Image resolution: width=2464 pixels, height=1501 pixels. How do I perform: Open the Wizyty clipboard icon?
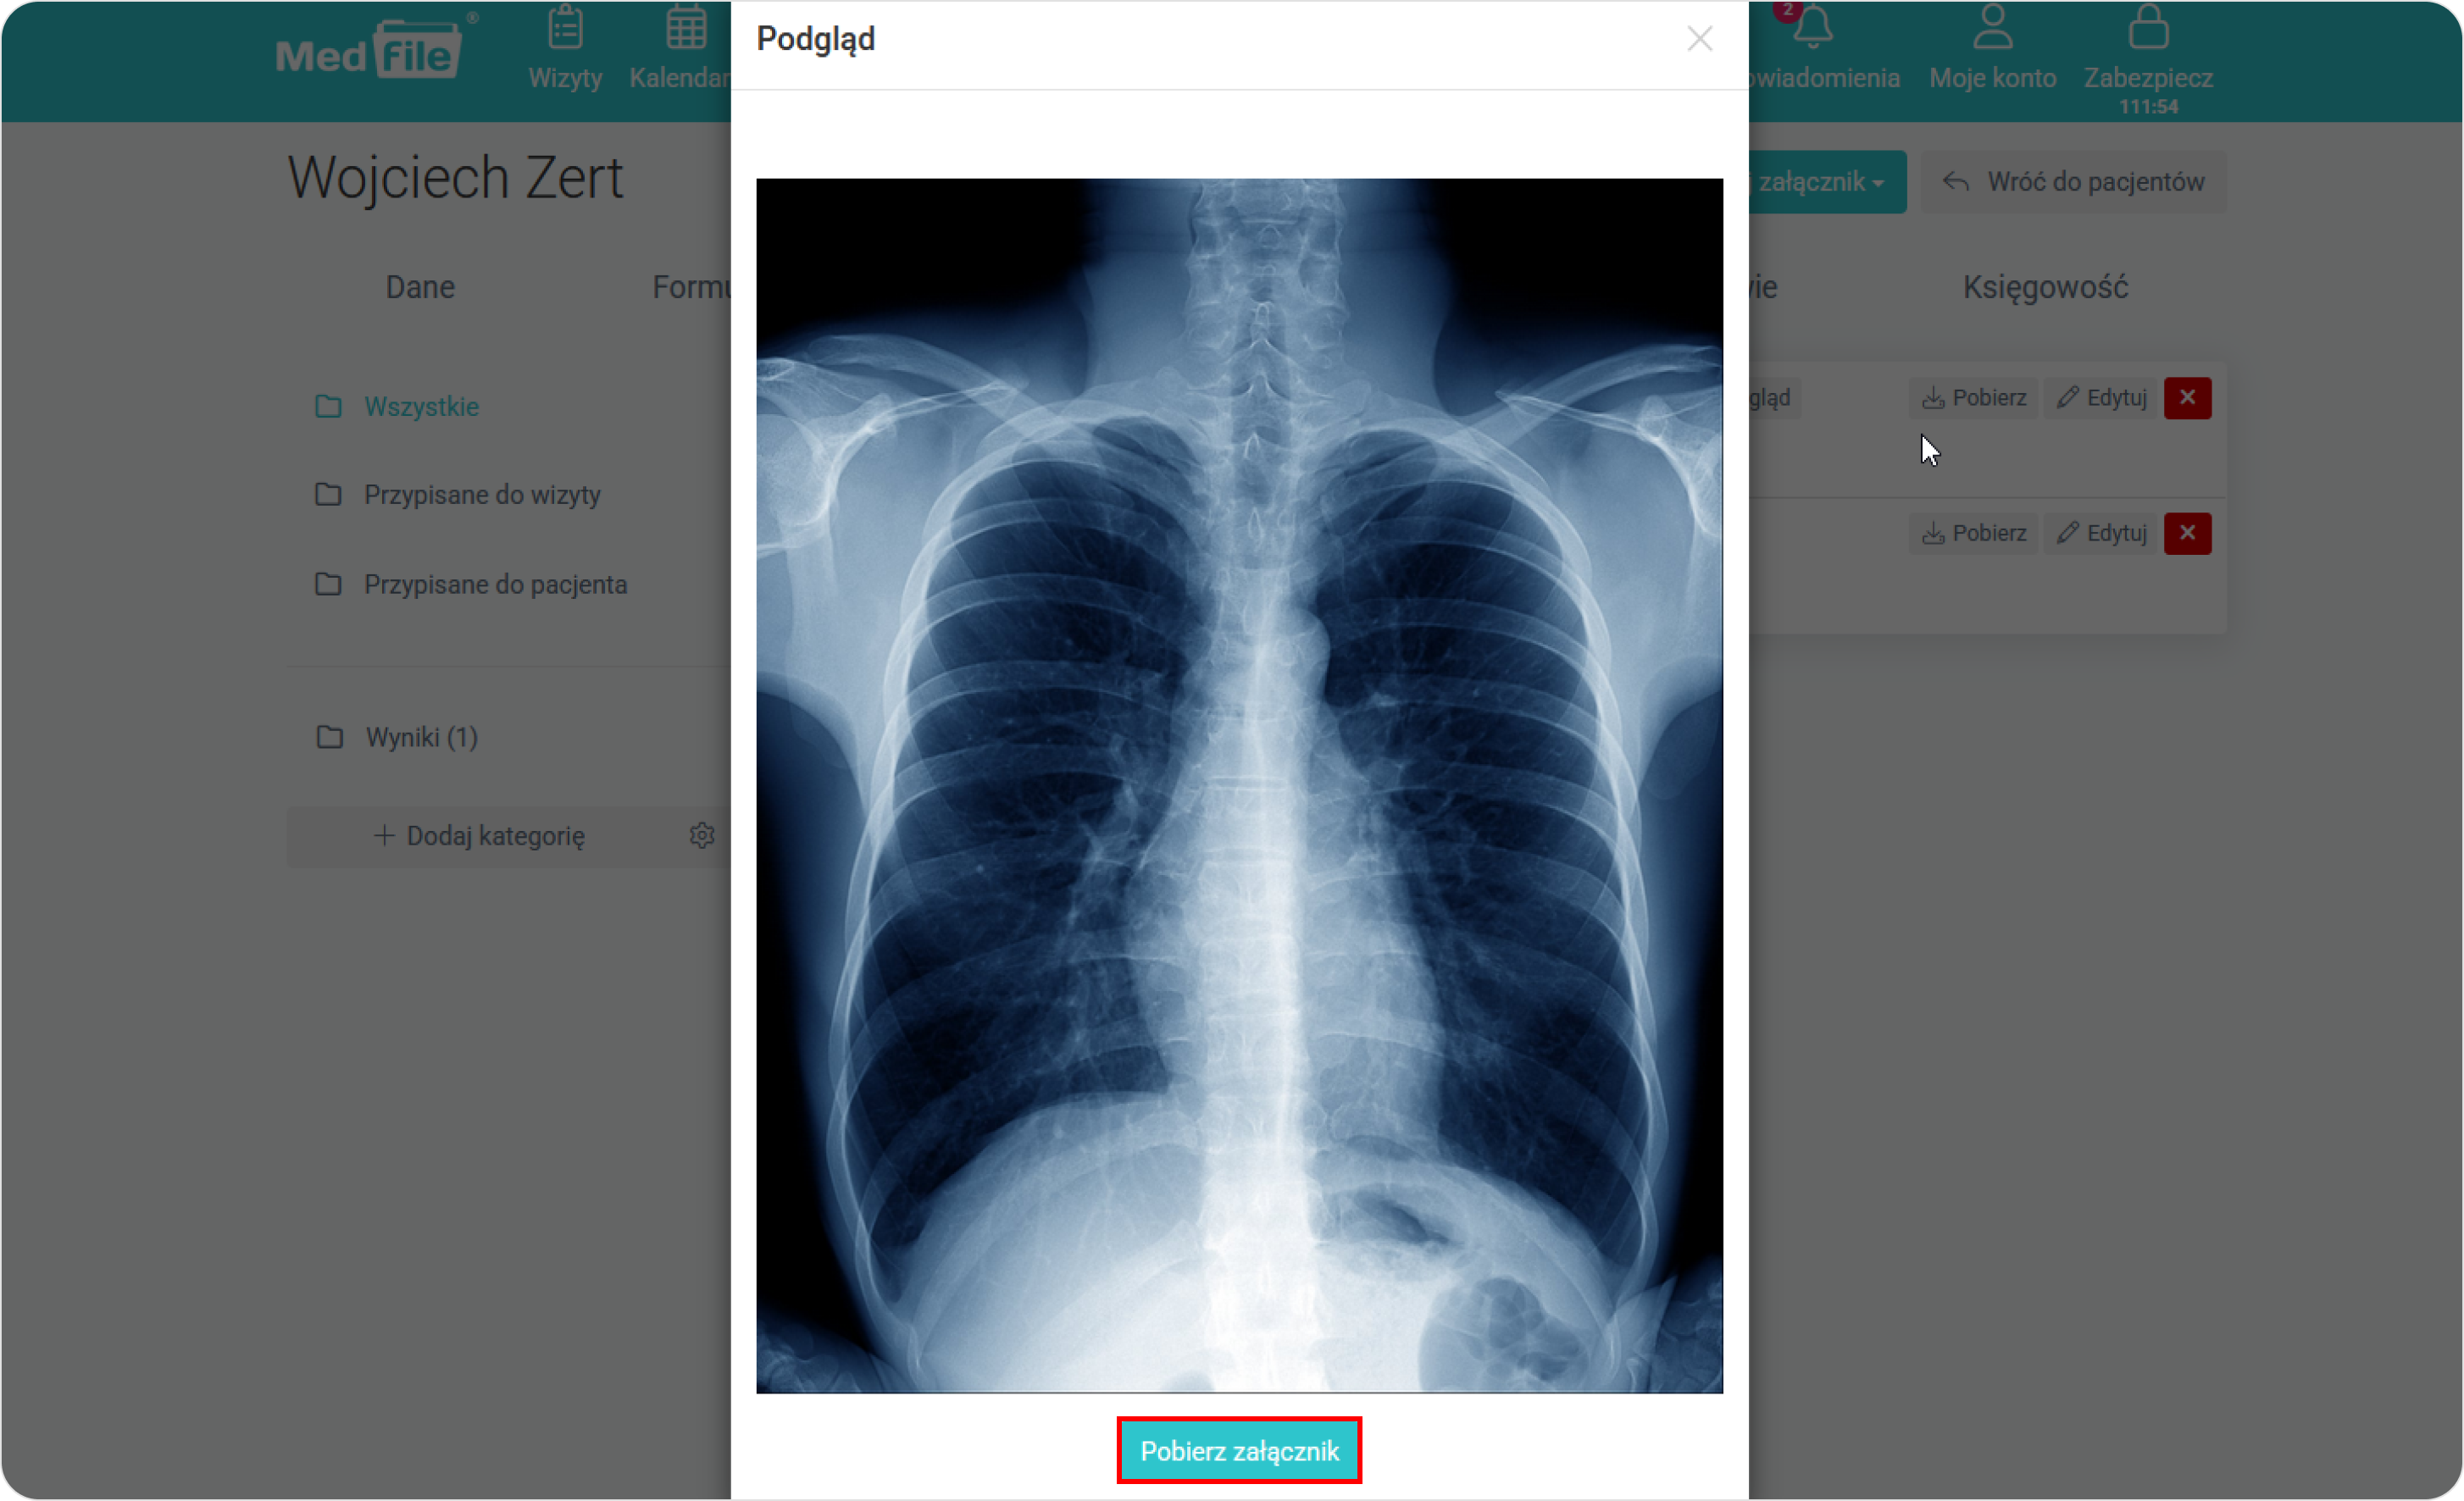click(x=565, y=28)
